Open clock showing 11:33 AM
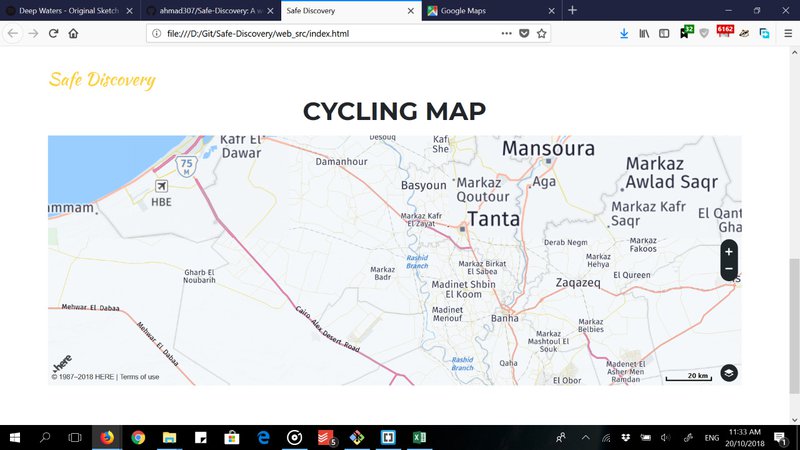This screenshot has width=800, height=450. [745, 438]
